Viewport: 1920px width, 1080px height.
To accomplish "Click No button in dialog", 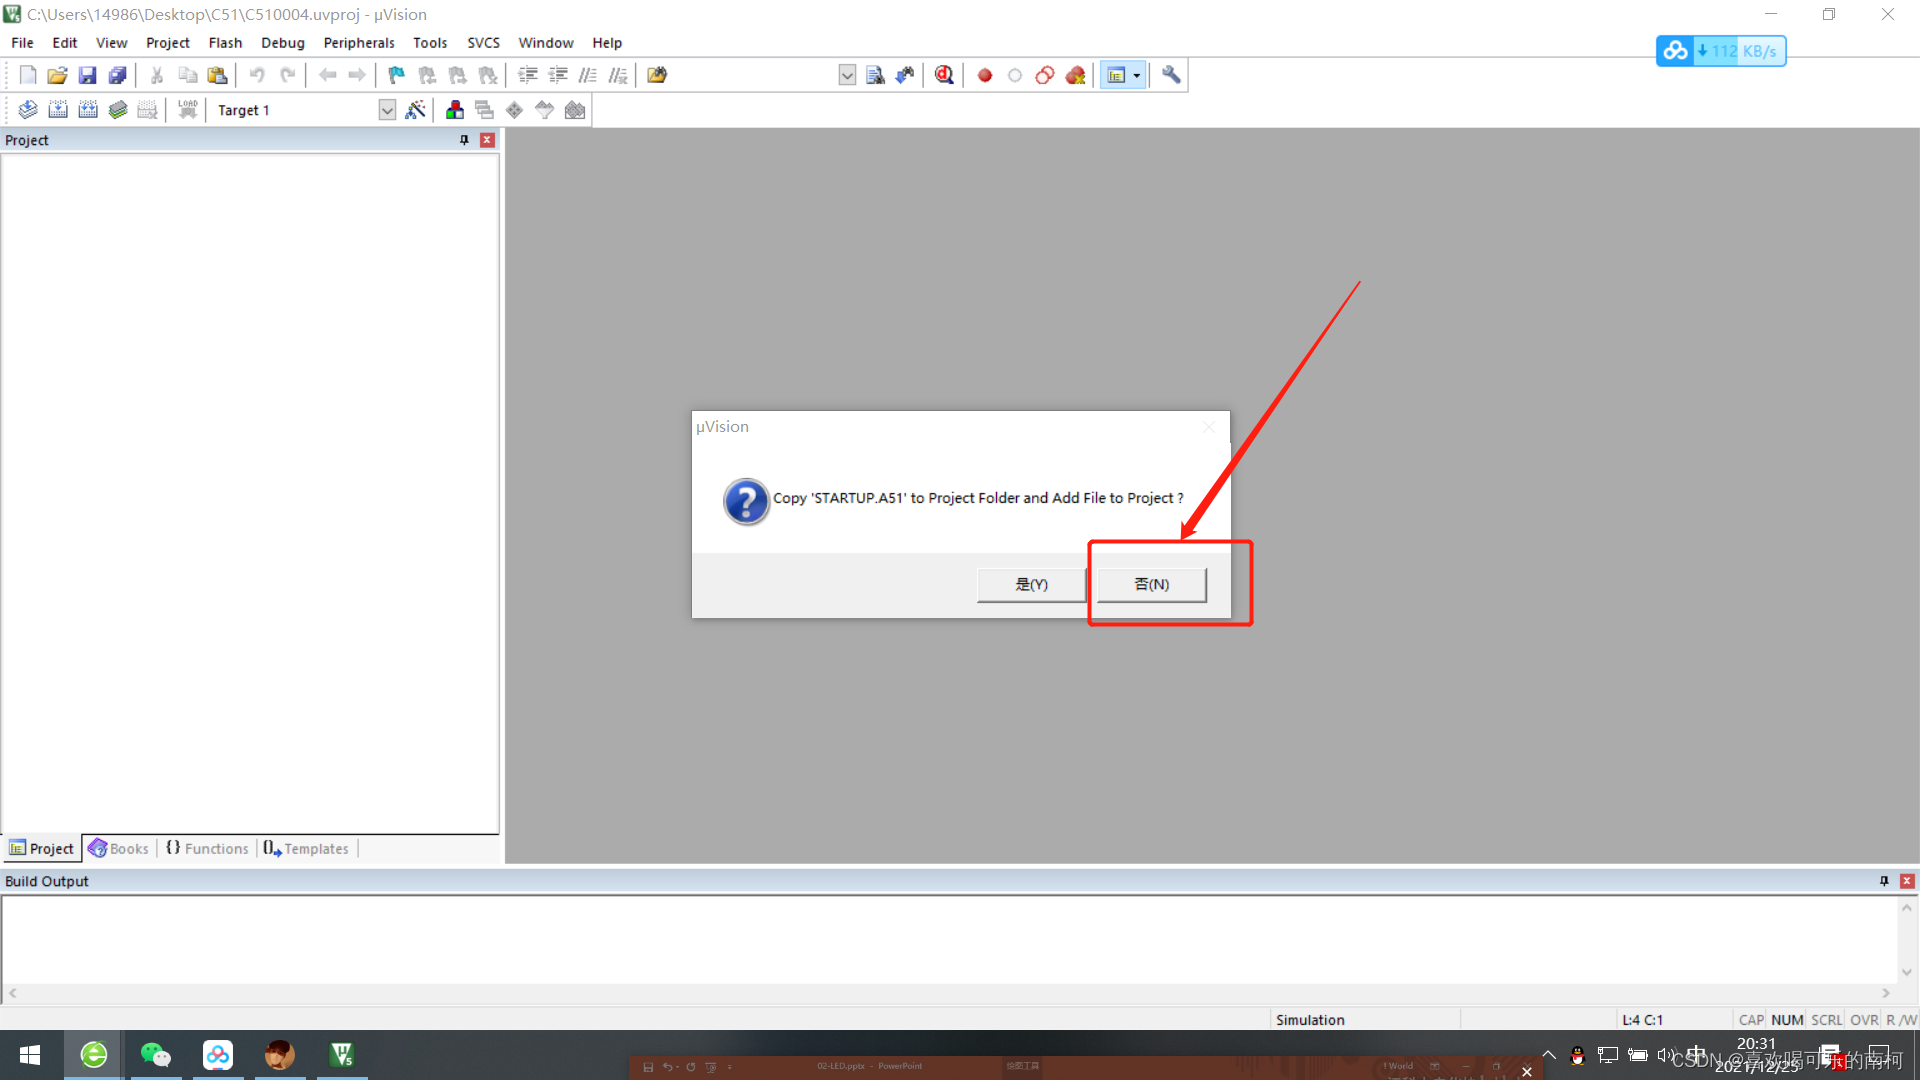I will (x=1151, y=583).
